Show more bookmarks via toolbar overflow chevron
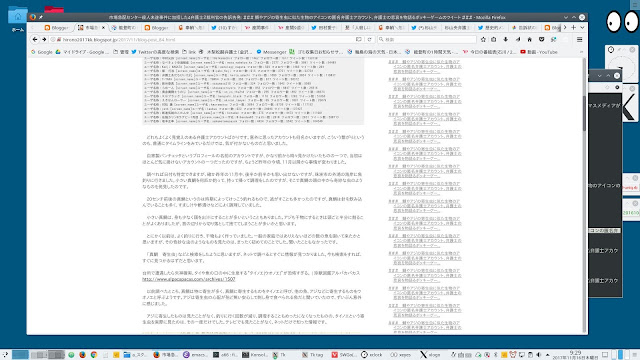640x360 pixels. 581,52
